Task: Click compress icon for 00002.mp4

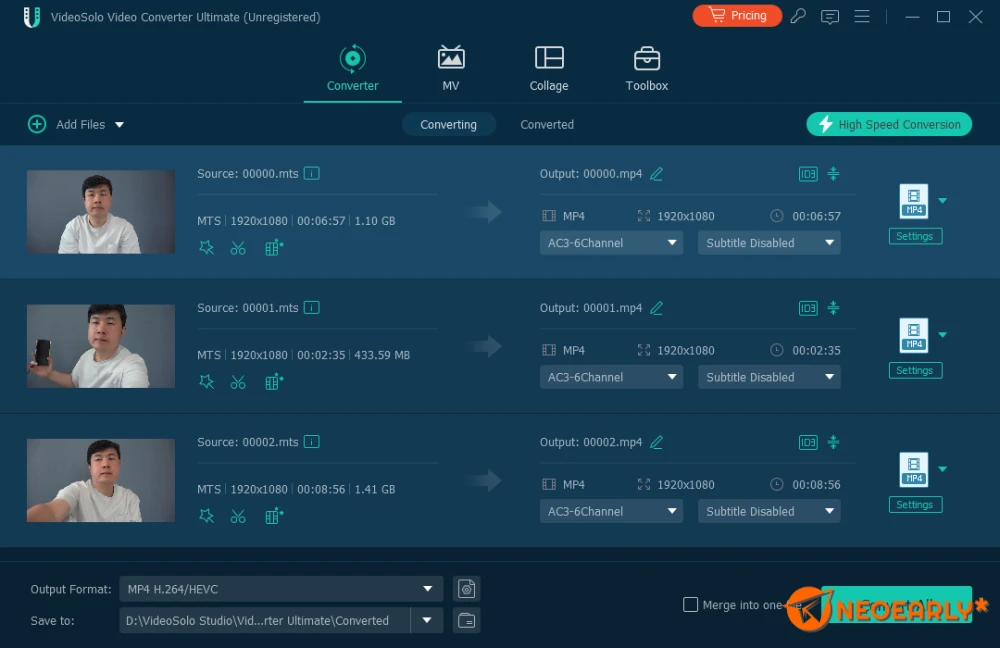Action: pos(834,442)
